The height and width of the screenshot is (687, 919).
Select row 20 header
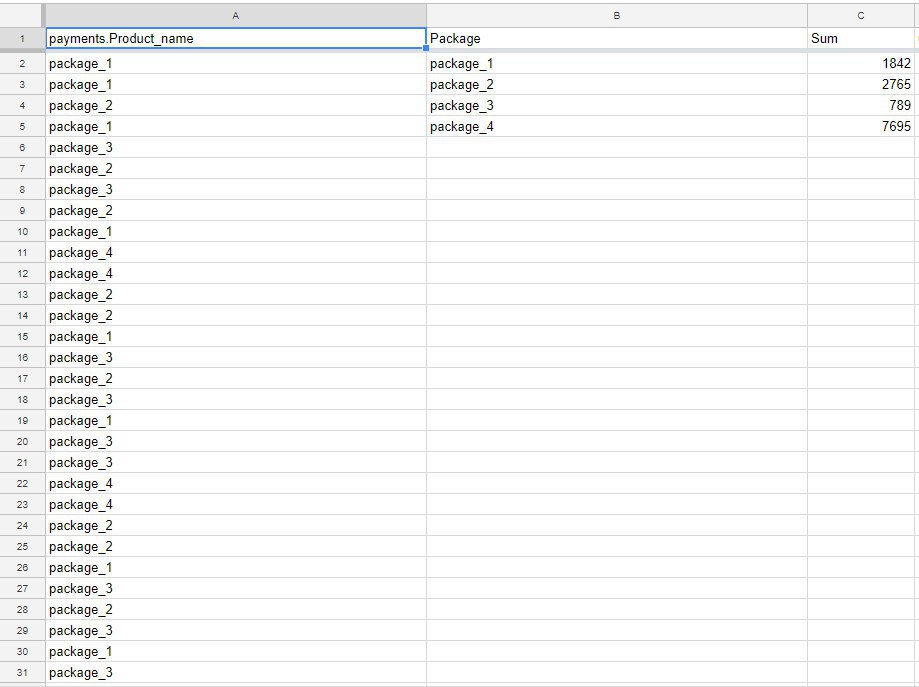(22, 441)
